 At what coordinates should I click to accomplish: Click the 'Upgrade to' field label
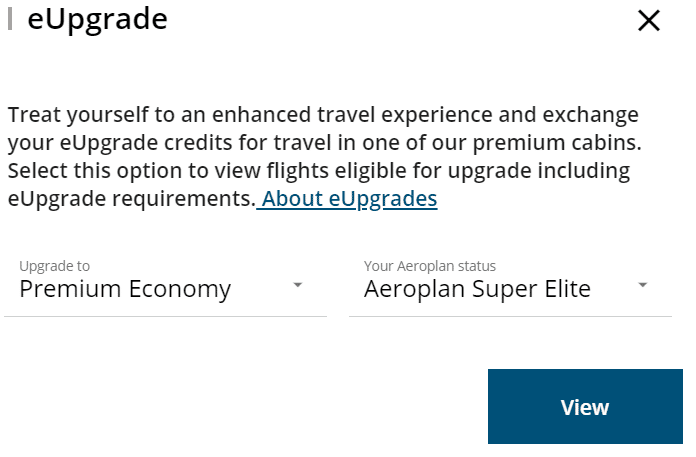(x=54, y=266)
